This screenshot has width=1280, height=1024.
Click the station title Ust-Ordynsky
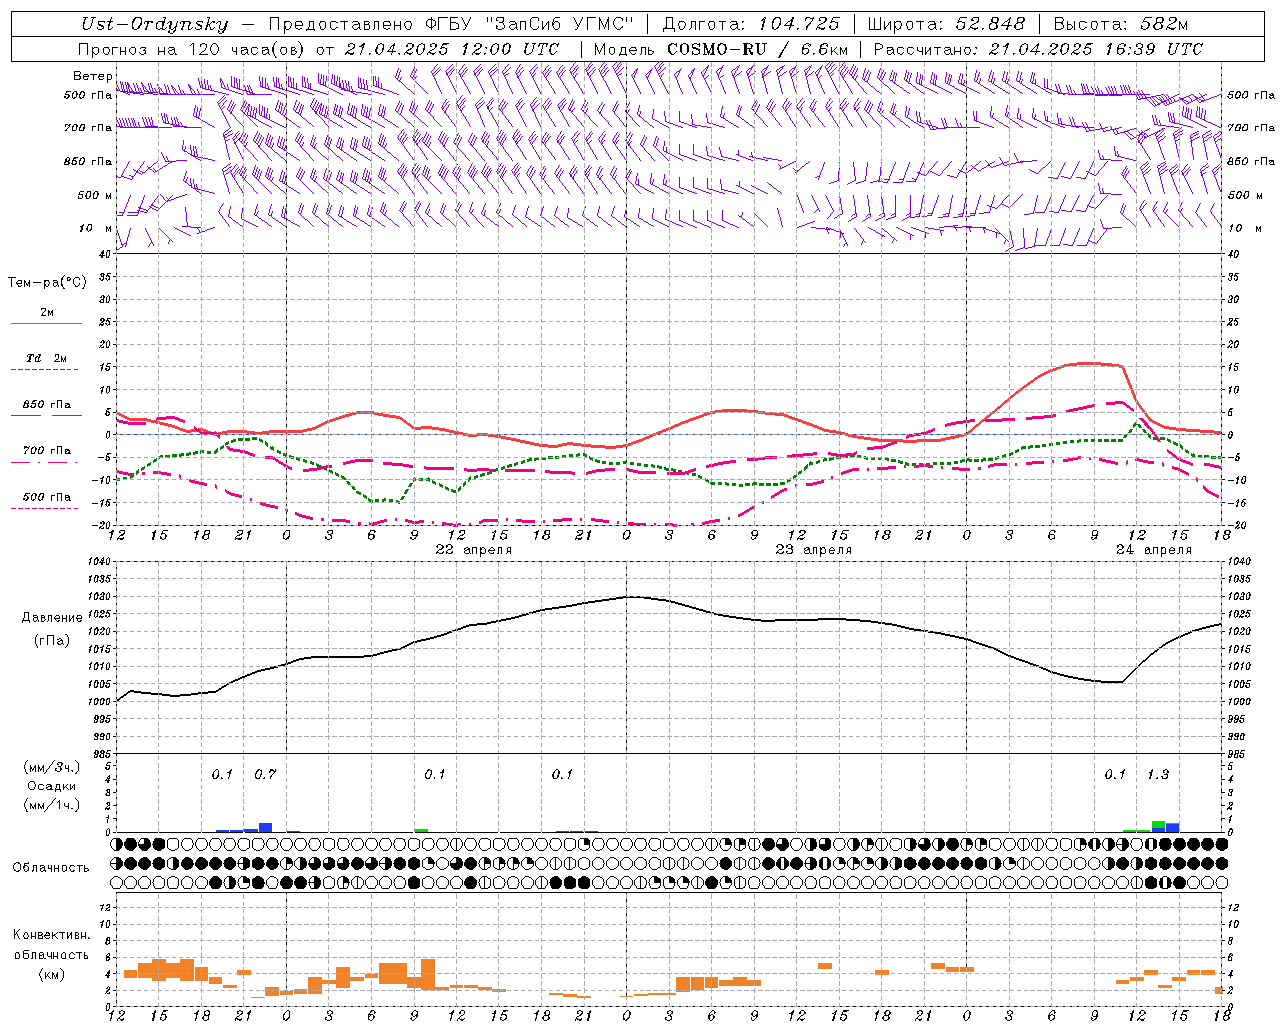154,24
